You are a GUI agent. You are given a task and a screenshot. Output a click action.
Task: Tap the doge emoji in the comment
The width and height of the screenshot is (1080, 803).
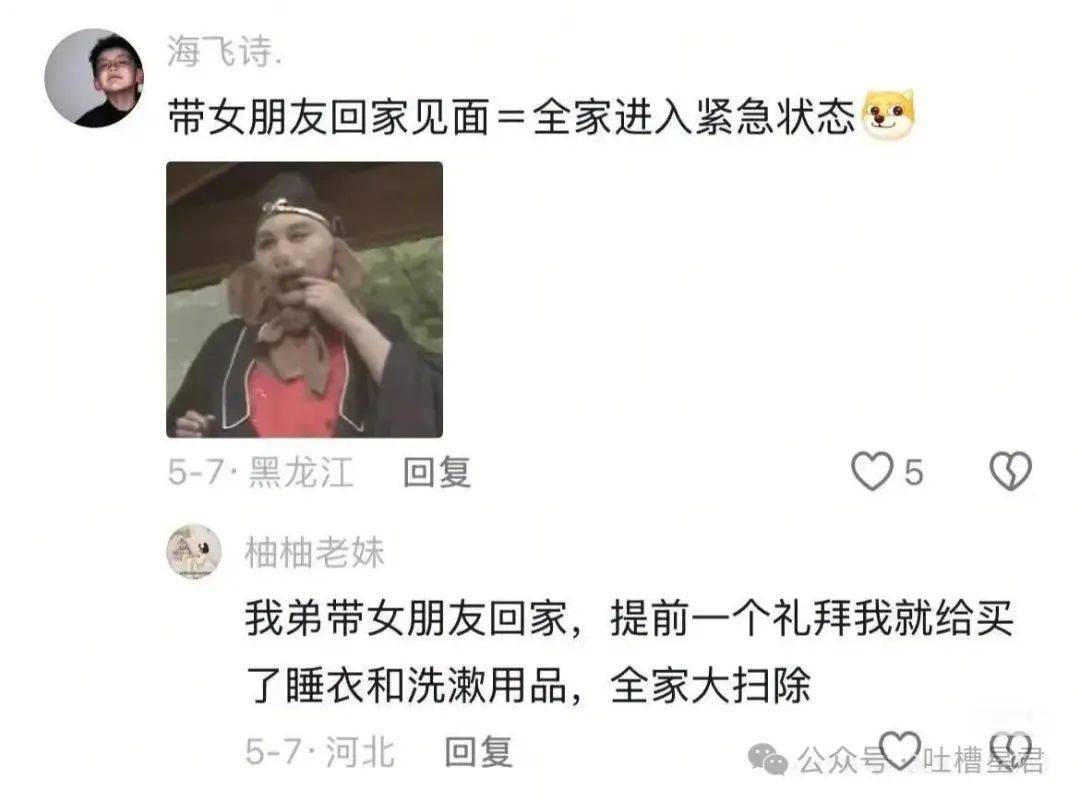tap(889, 114)
